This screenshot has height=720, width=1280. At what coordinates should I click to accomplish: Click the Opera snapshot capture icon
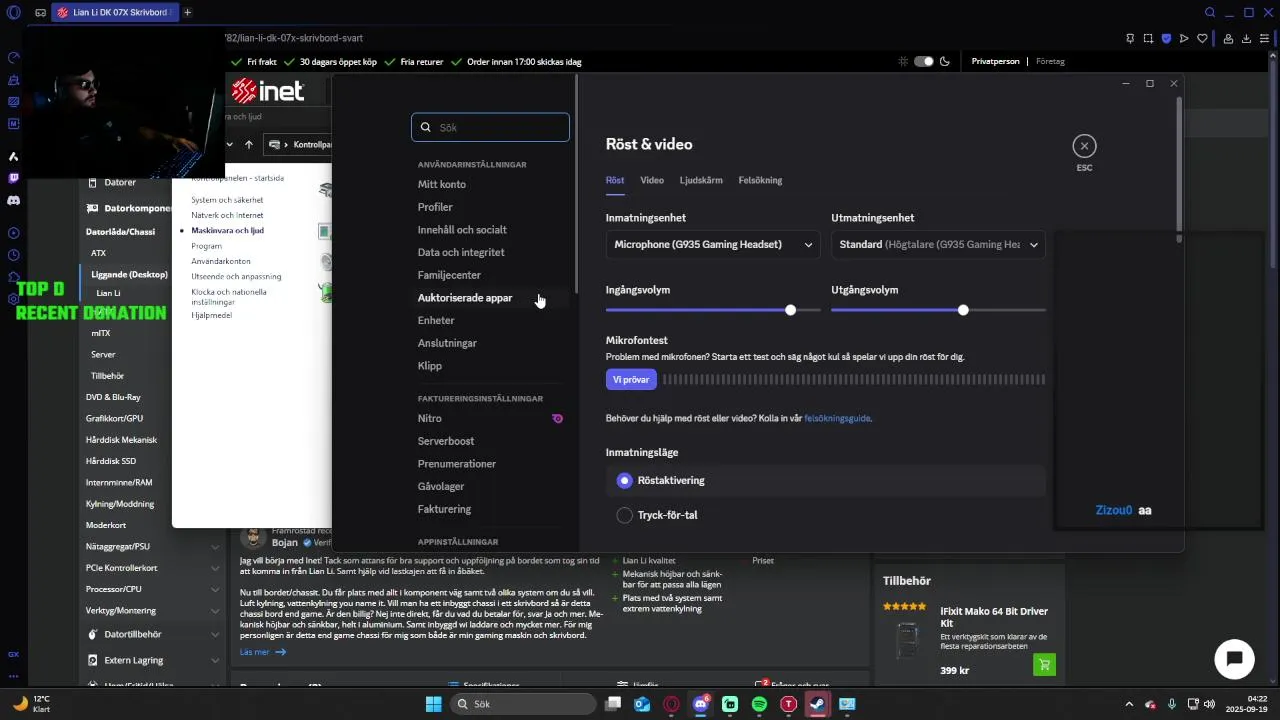click(1148, 39)
